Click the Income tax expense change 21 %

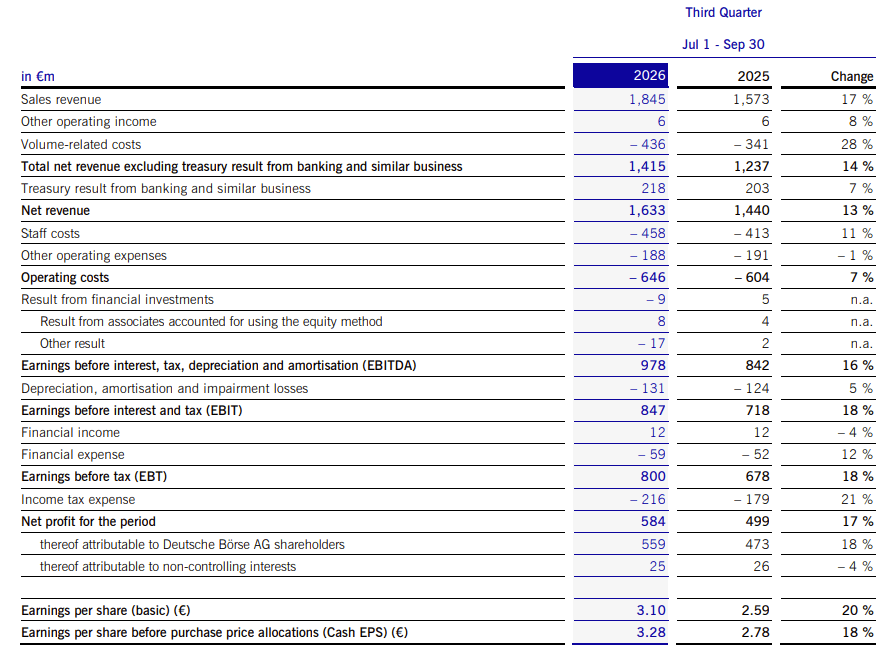click(x=857, y=499)
